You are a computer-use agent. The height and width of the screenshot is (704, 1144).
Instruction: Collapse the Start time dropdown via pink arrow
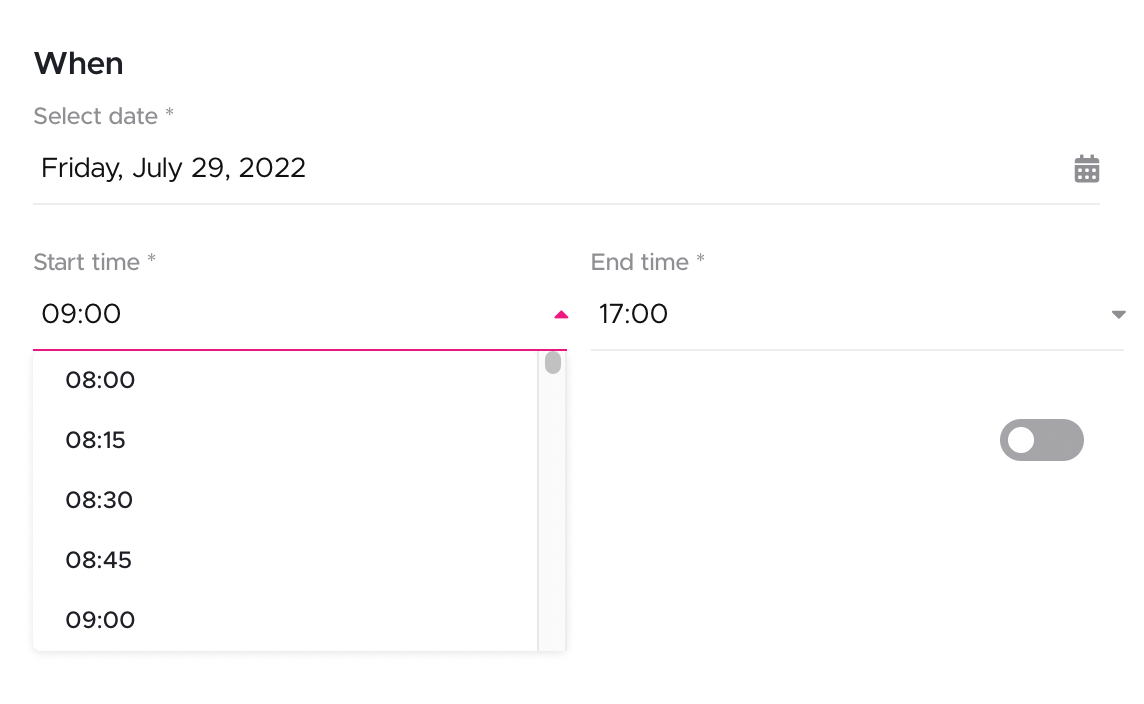click(560, 315)
